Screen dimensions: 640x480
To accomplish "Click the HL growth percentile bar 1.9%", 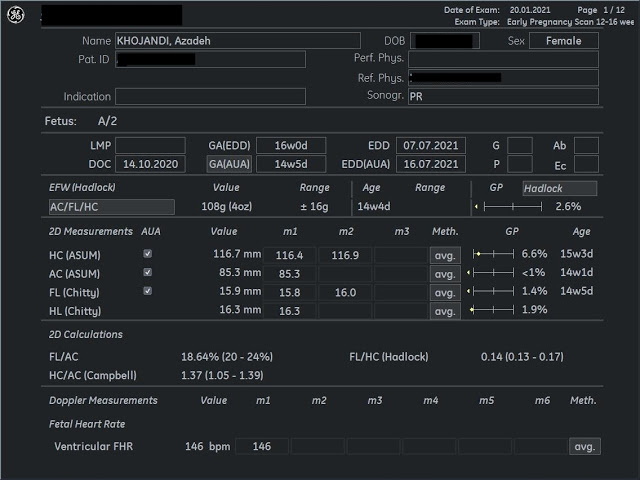I will tap(491, 310).
